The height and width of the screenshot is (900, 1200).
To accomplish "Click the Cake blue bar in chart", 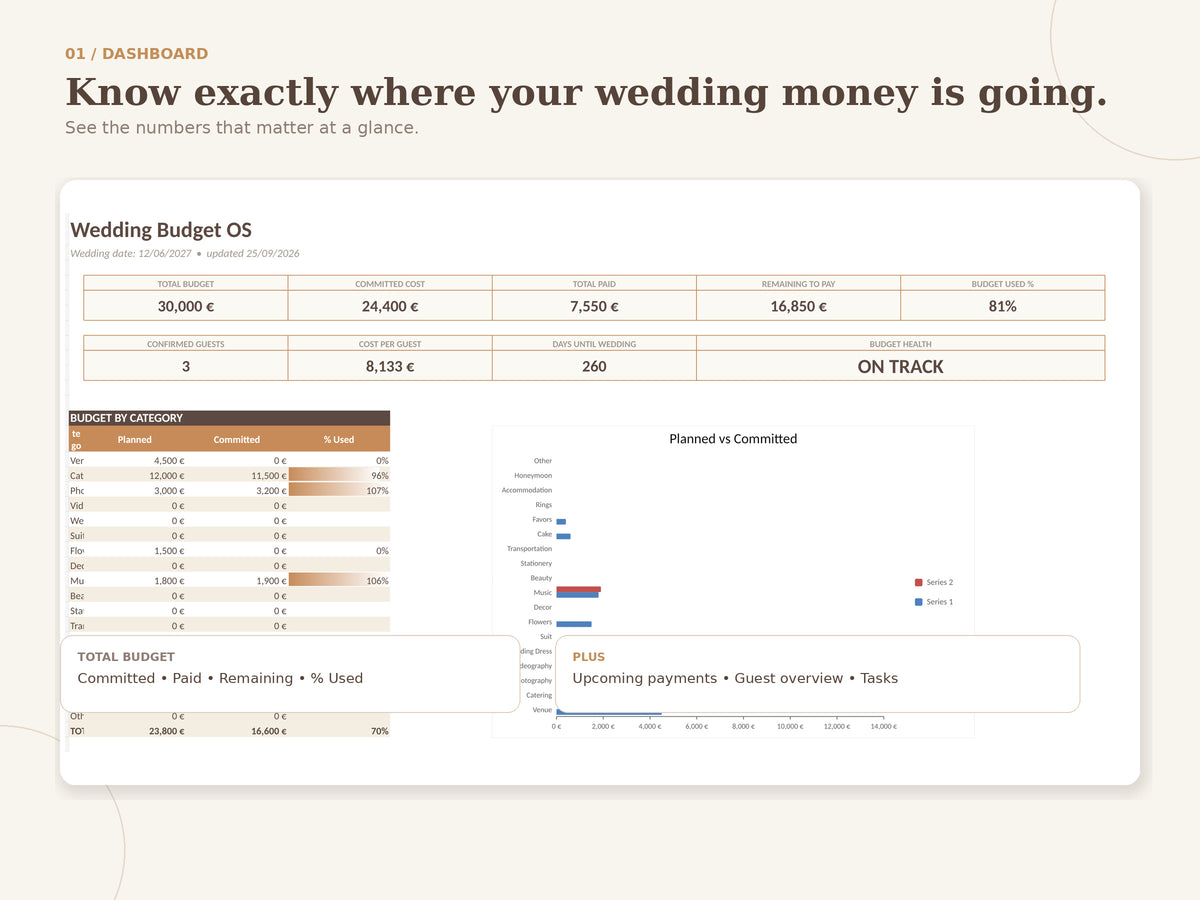I will point(564,537).
